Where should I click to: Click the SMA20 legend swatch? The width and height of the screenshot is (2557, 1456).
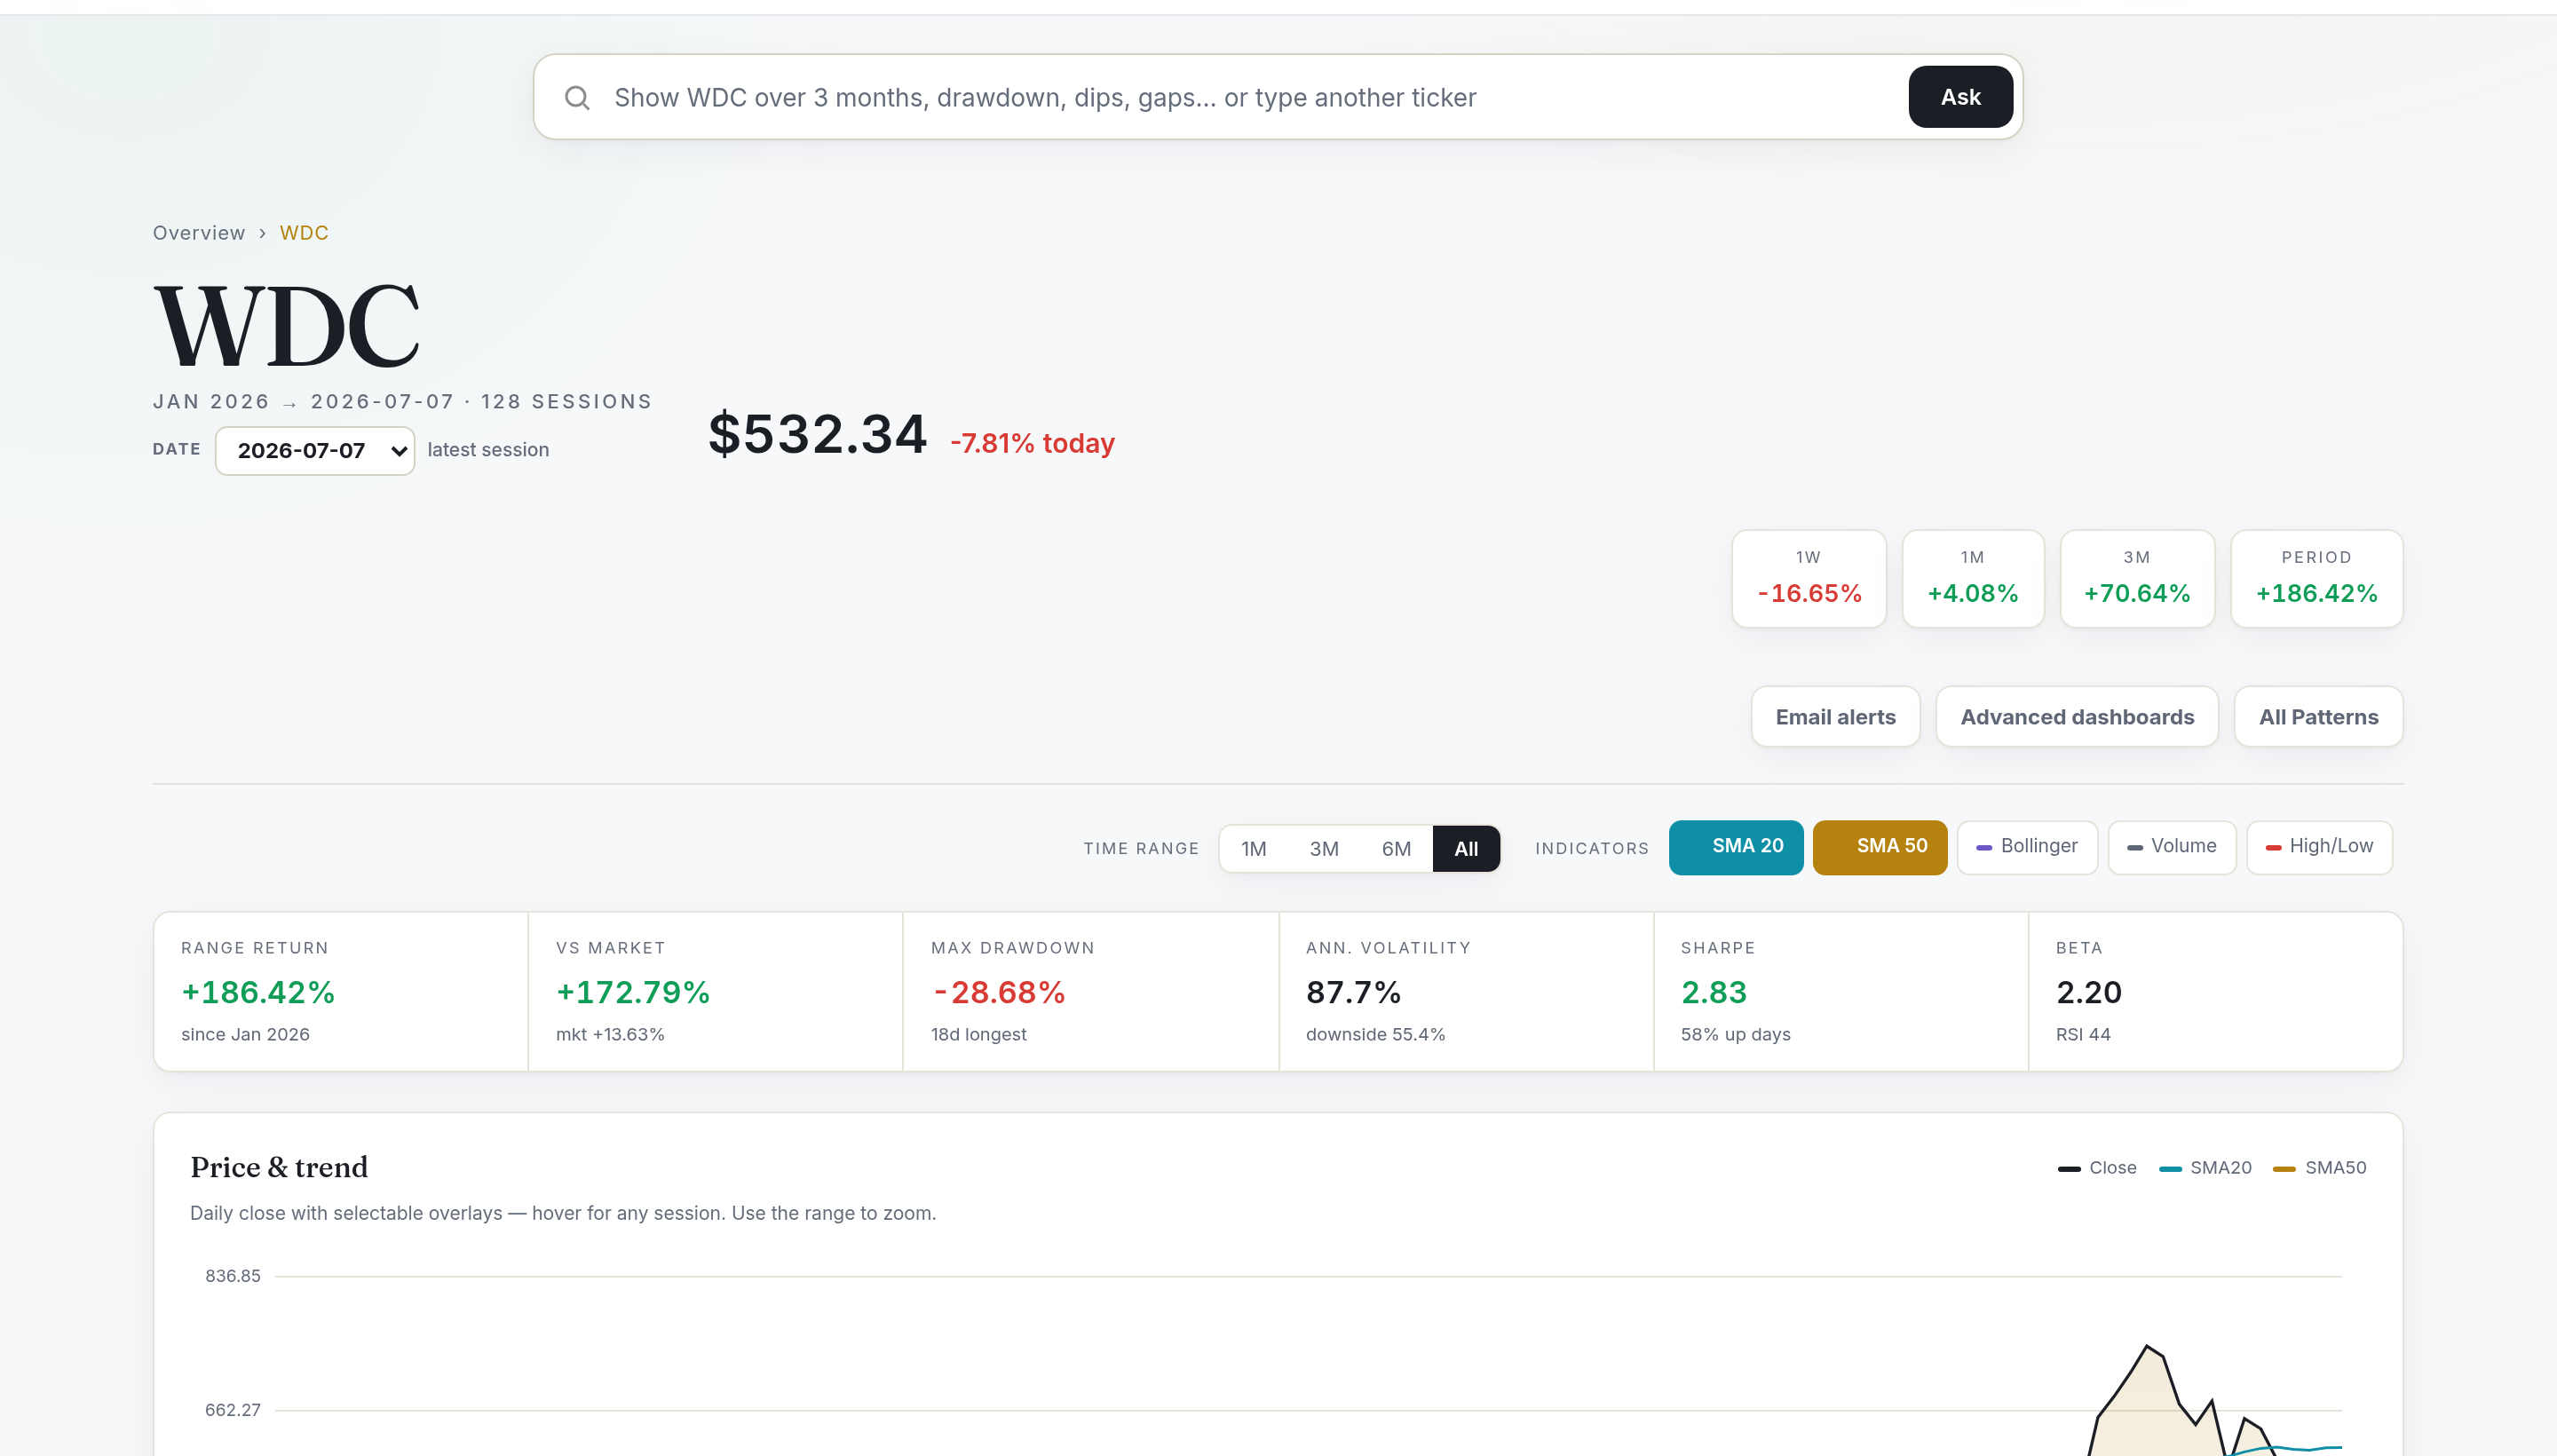pos(2170,1168)
